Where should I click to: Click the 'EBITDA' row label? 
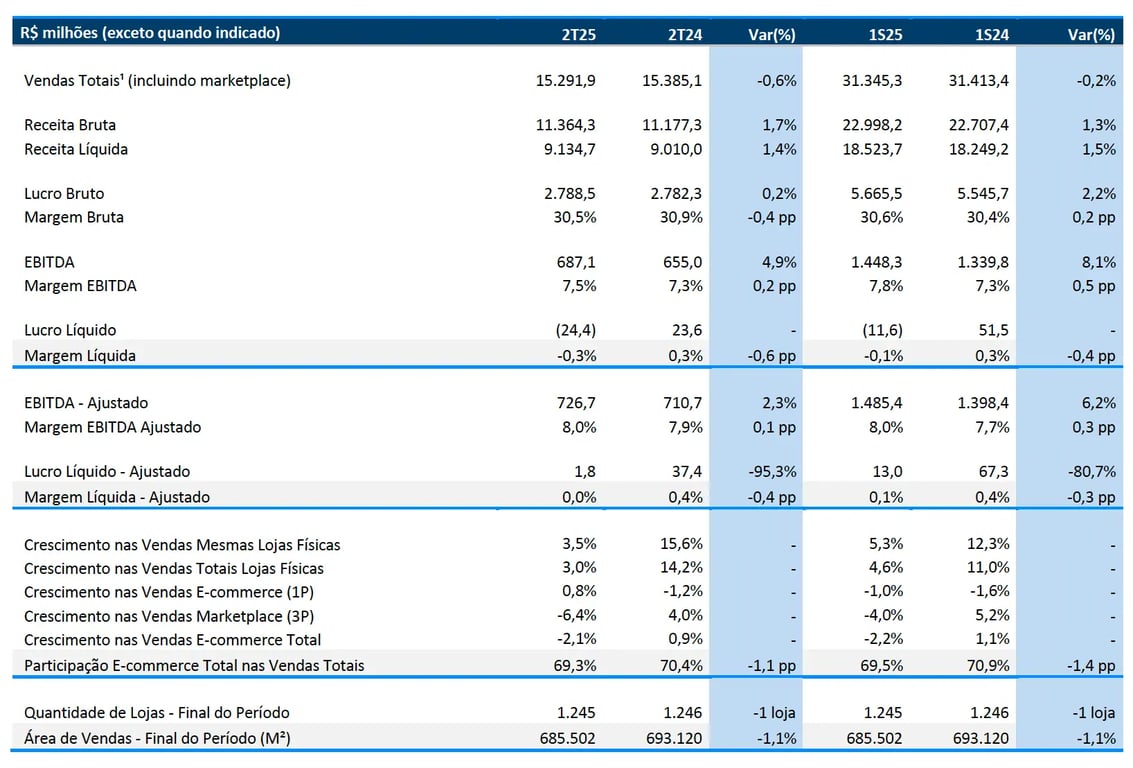point(49,262)
